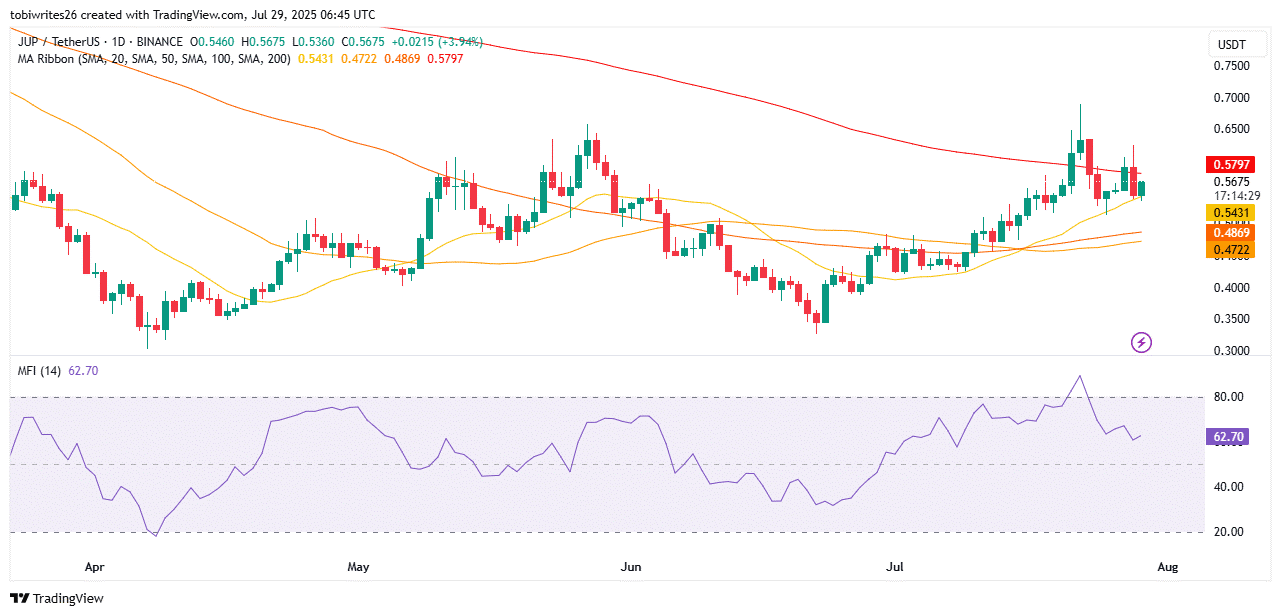
Task: Click the 20.00 MFI axis label
Action: click(x=1229, y=532)
